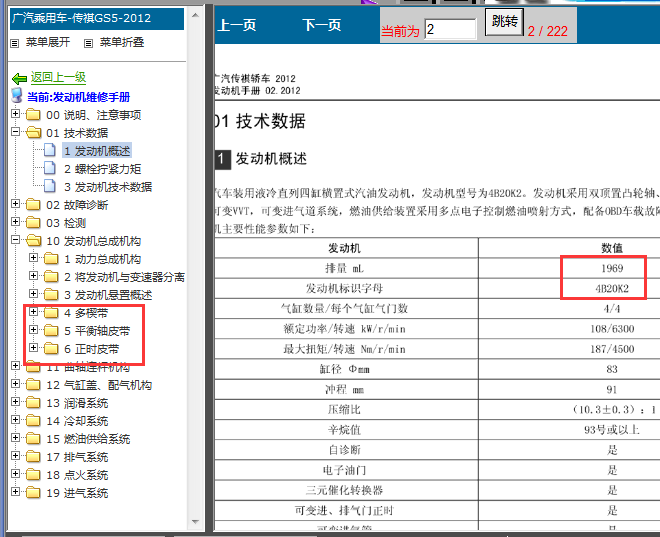This screenshot has width=660, height=537.
Task: Collapse the 10 发动机总成机构 node
Action: (16, 240)
